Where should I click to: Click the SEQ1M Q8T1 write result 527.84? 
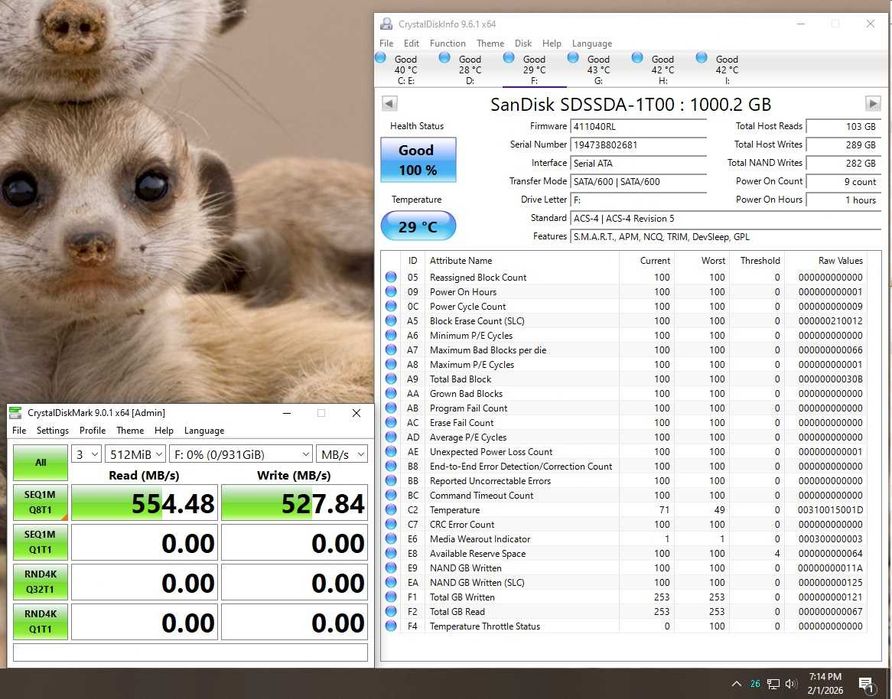[x=294, y=503]
